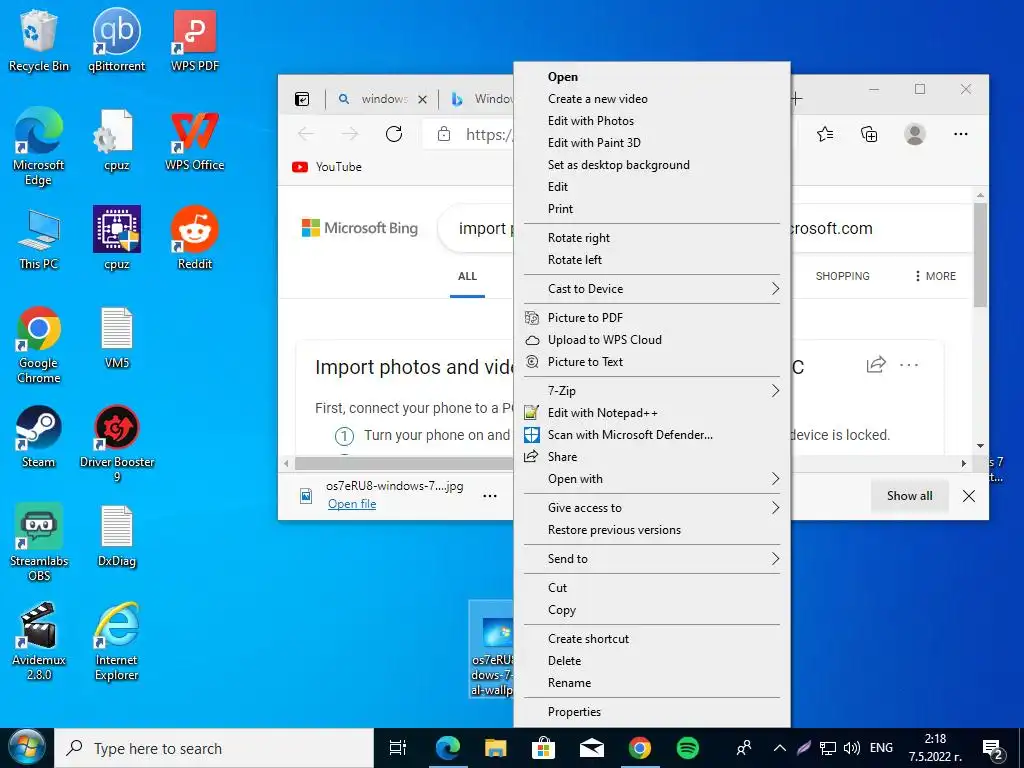Open the Mail app from taskbar
Image resolution: width=1024 pixels, height=768 pixels.
click(592, 748)
